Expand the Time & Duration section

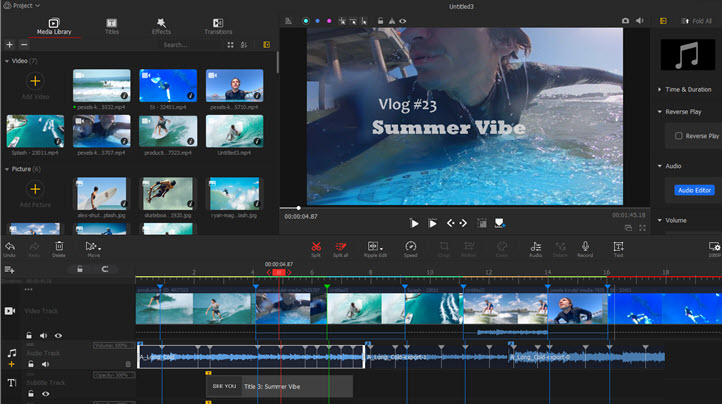(686, 89)
